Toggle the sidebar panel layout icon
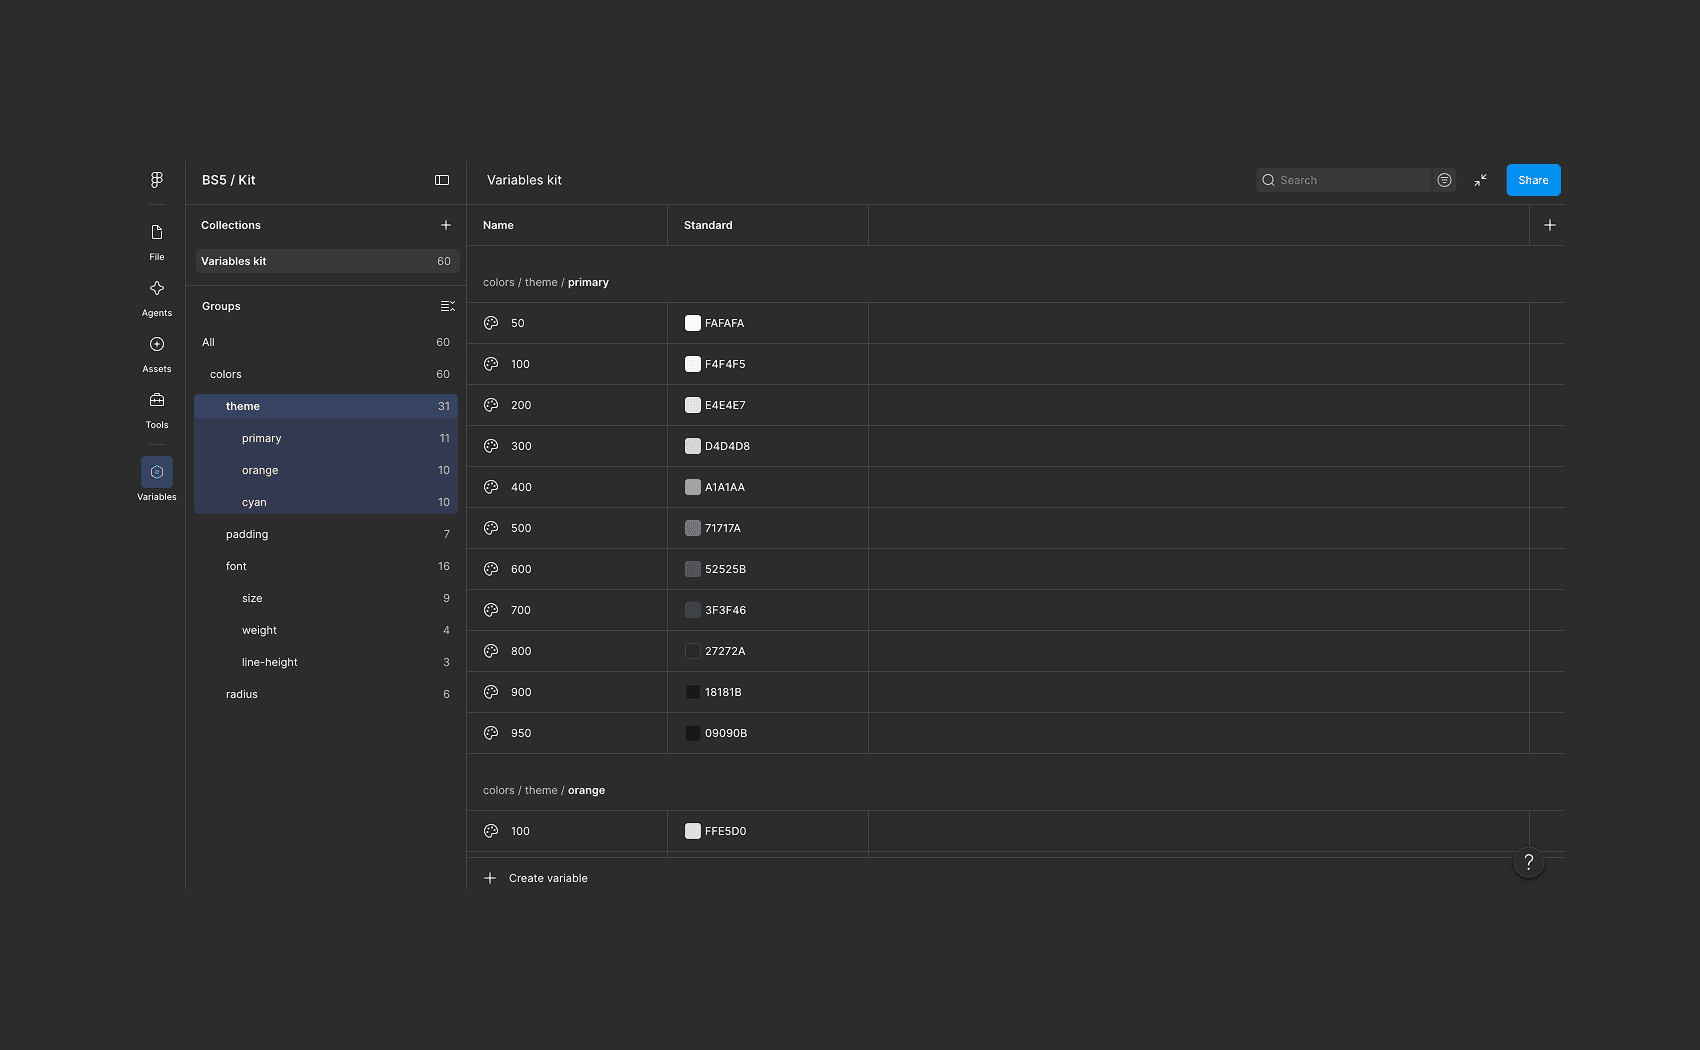Image resolution: width=1700 pixels, height=1050 pixels. coord(442,180)
